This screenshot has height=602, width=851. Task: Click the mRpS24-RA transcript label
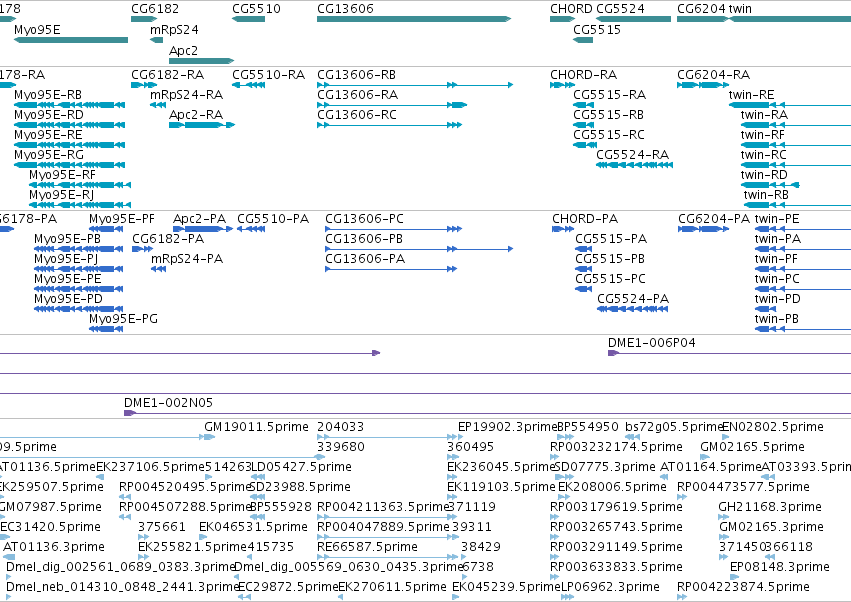pyautogui.click(x=187, y=94)
